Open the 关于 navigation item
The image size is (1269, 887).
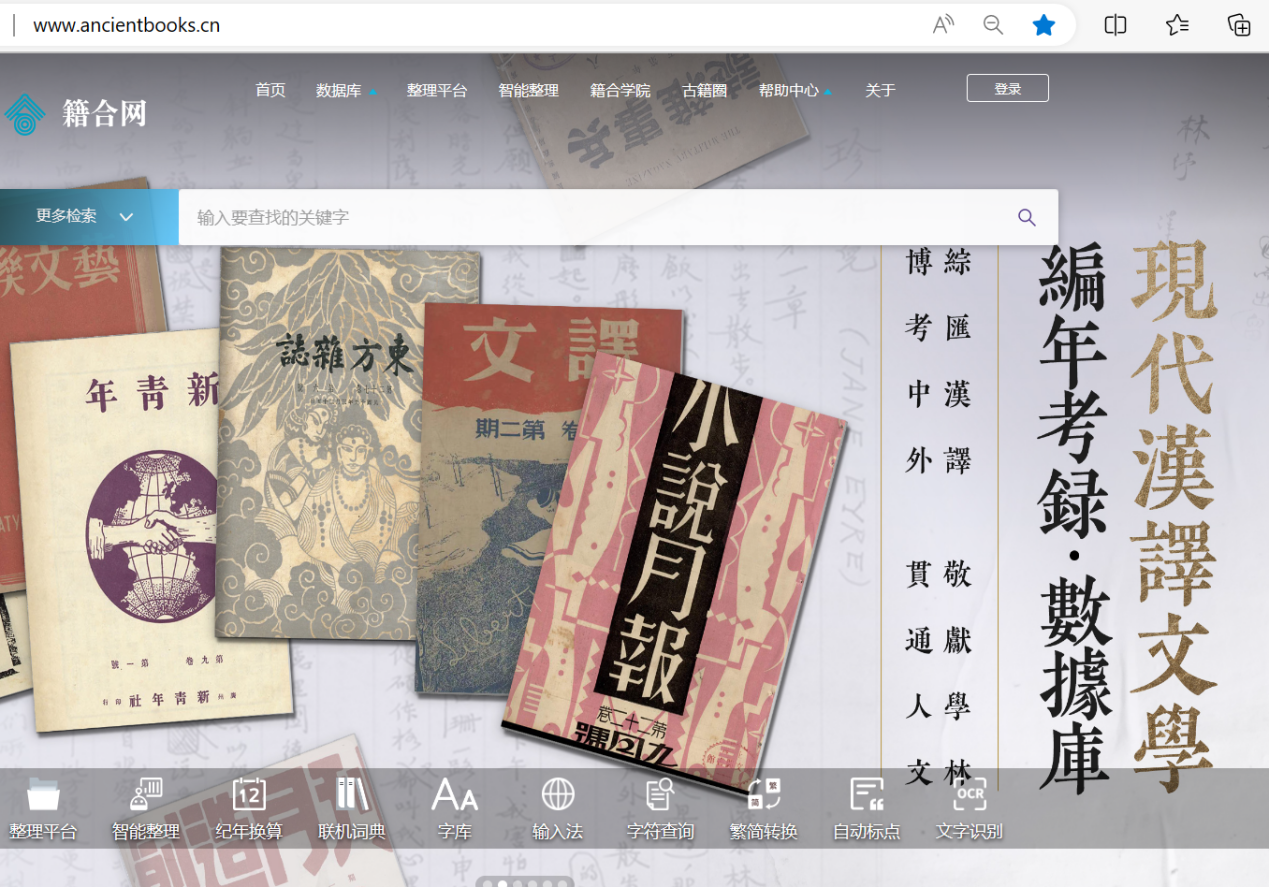(880, 90)
